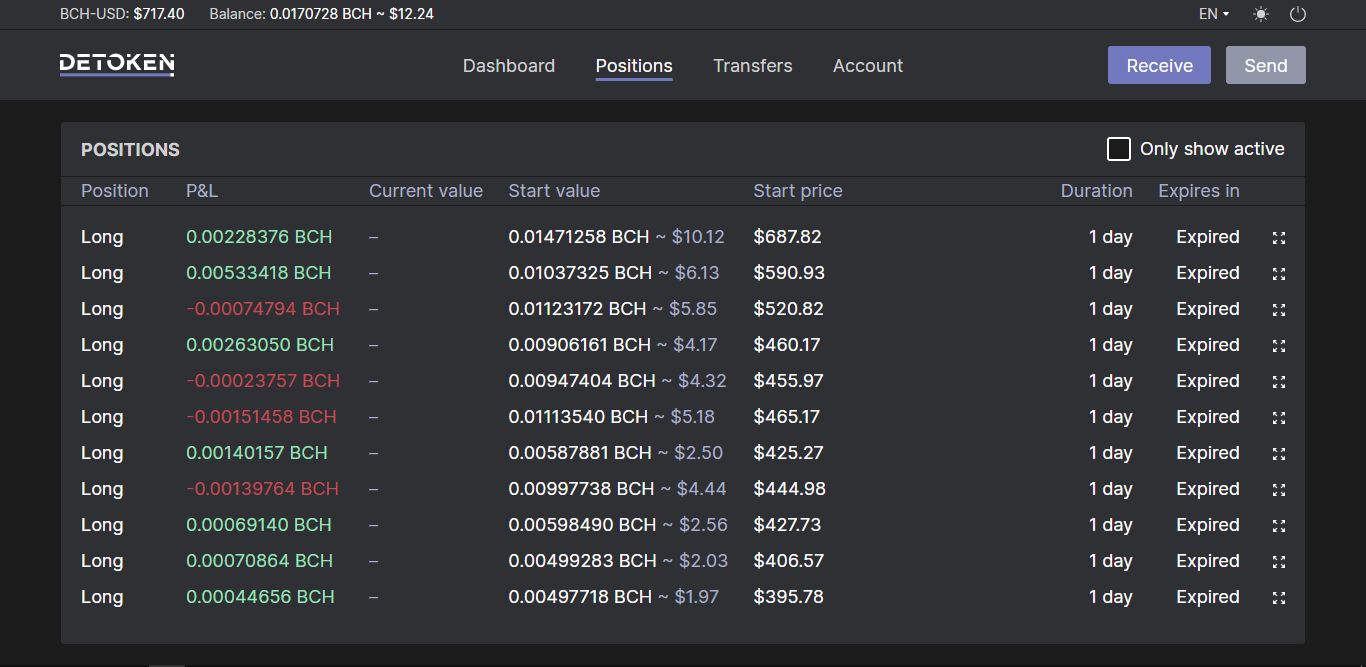Image resolution: width=1366 pixels, height=667 pixels.
Task: Click P&L value 0.00263050 BCH
Action: [260, 345]
